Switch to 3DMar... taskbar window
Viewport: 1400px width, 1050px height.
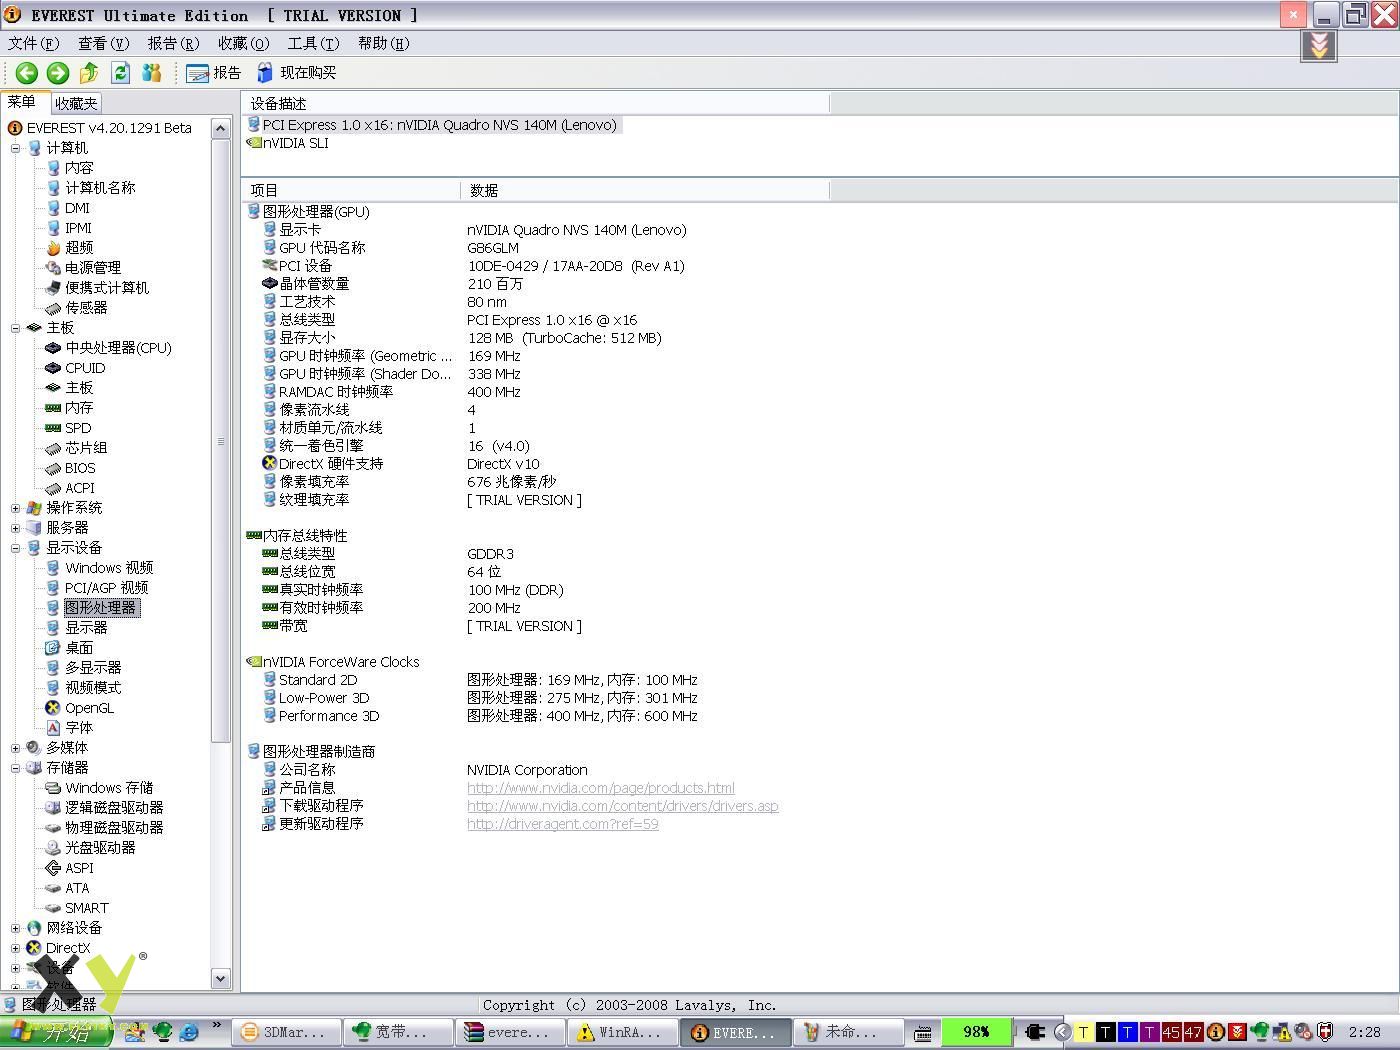[x=285, y=1032]
